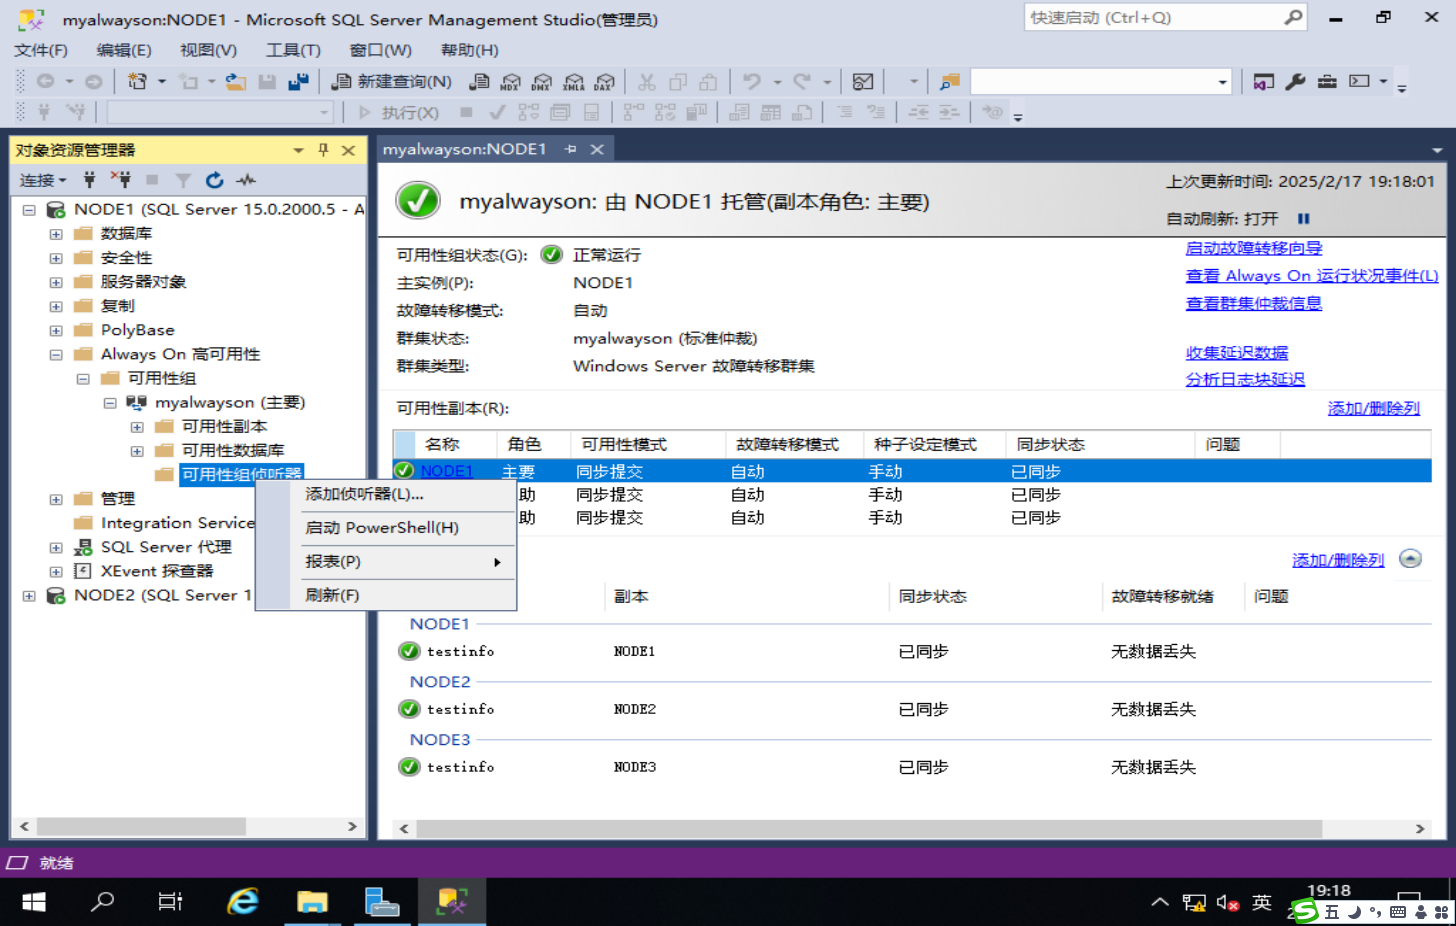Open the 文件(F) menu

(41, 50)
